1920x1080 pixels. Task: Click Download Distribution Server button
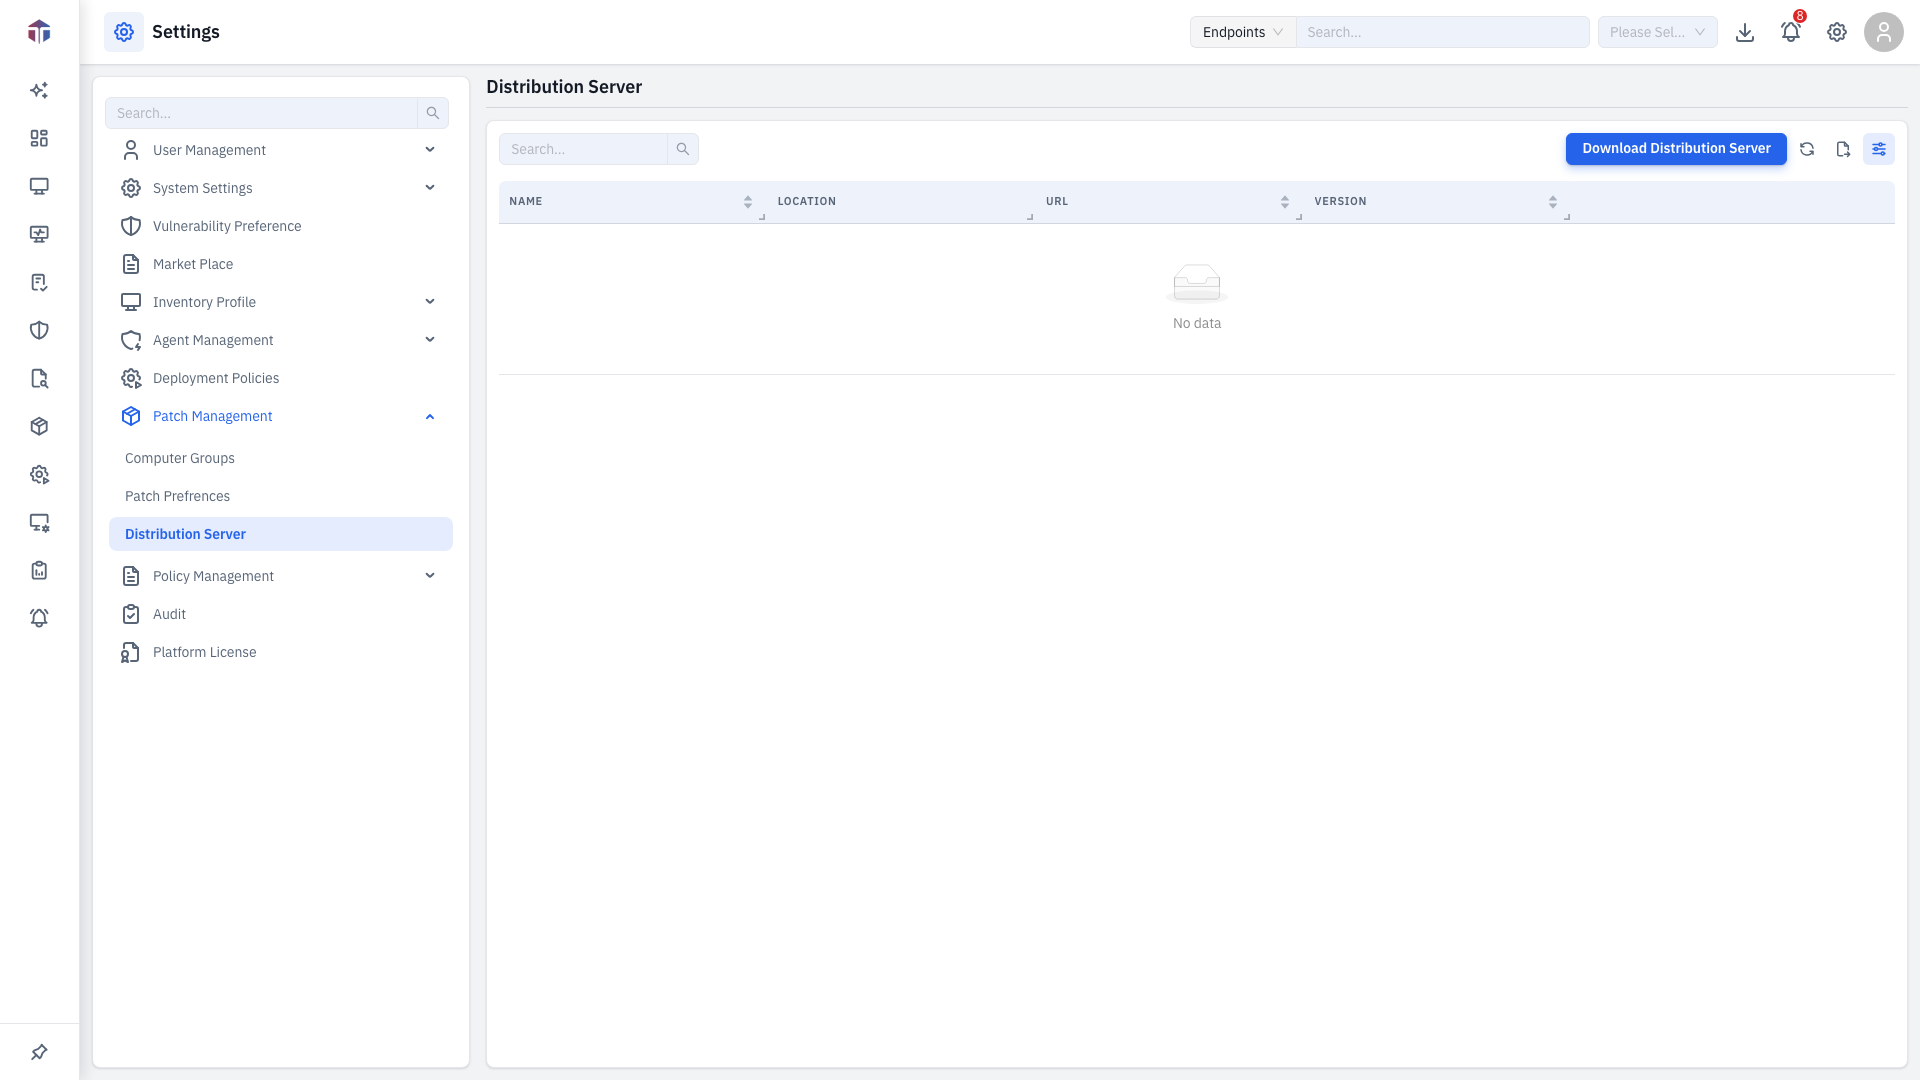point(1676,149)
